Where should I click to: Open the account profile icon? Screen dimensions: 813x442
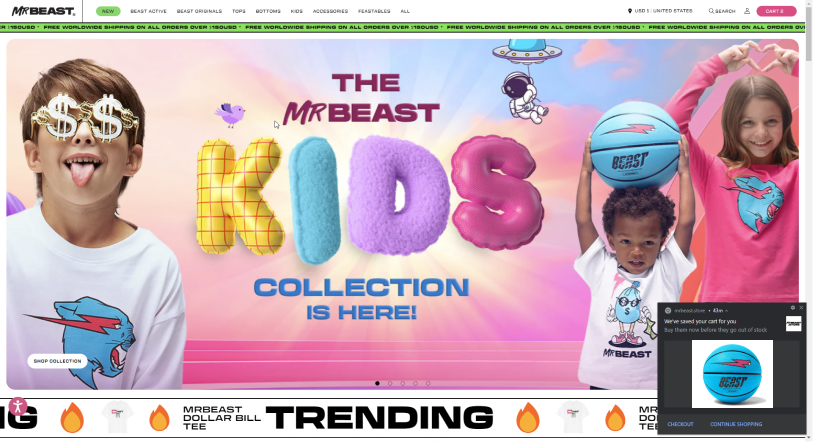(x=747, y=11)
